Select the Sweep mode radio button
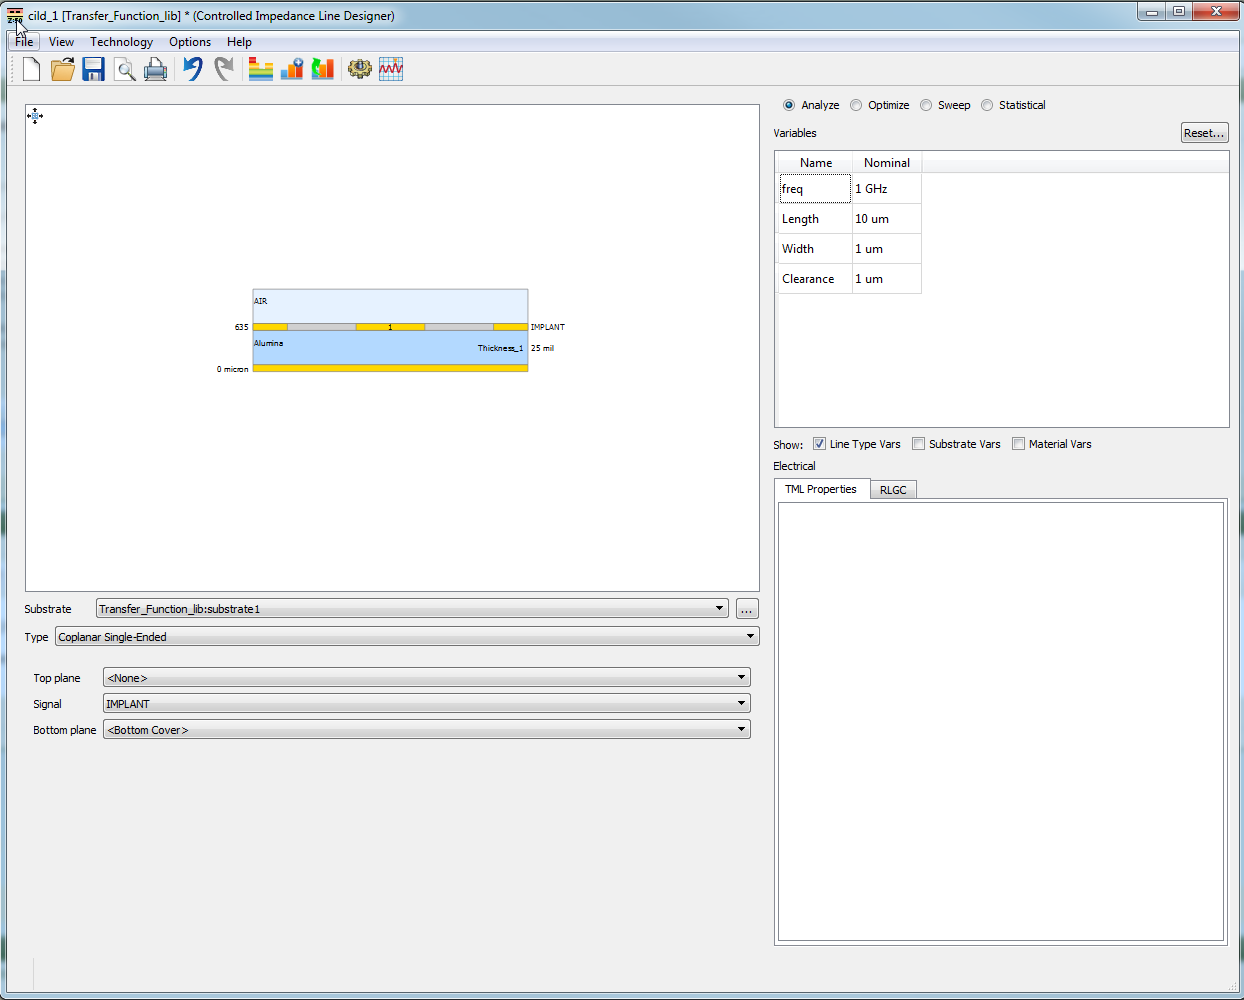The width and height of the screenshot is (1244, 1000). 926,105
